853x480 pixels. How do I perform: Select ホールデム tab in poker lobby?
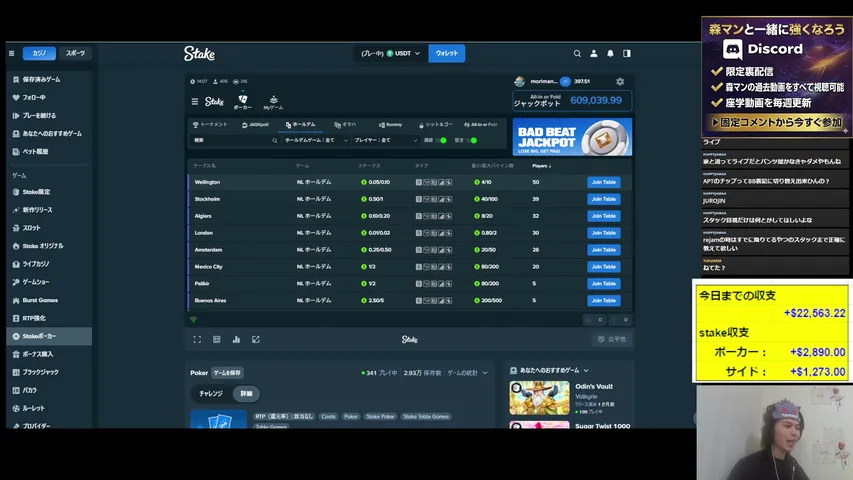coord(300,125)
